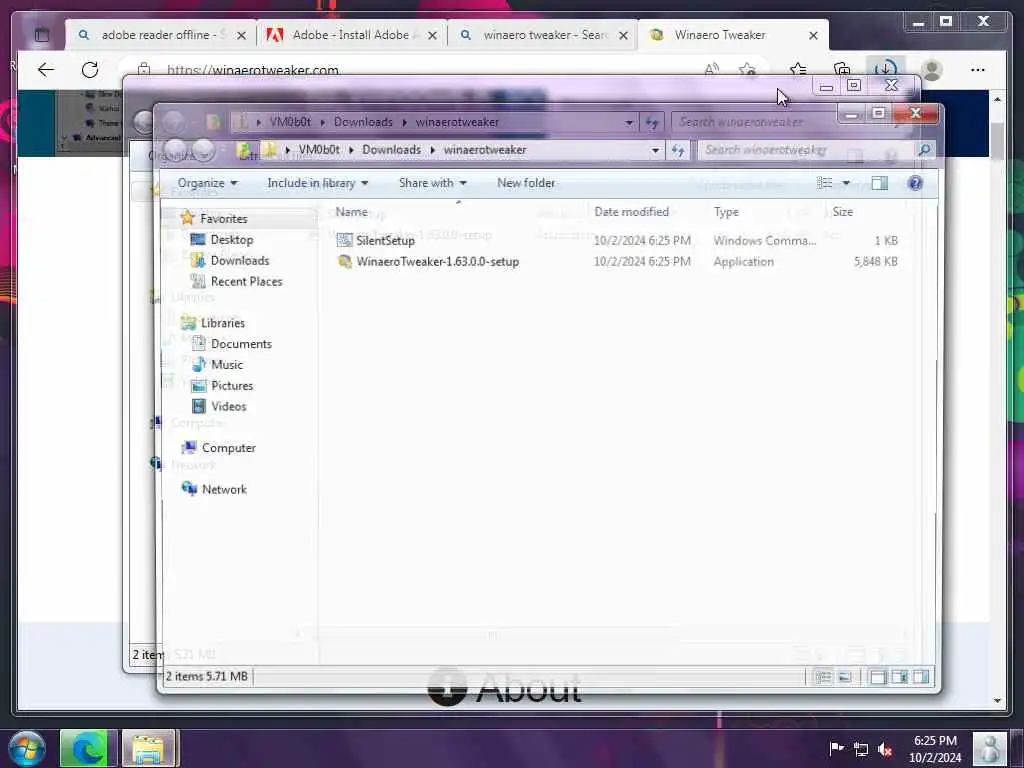Click the muted volume tray icon
The height and width of the screenshot is (768, 1024).
tap(885, 749)
